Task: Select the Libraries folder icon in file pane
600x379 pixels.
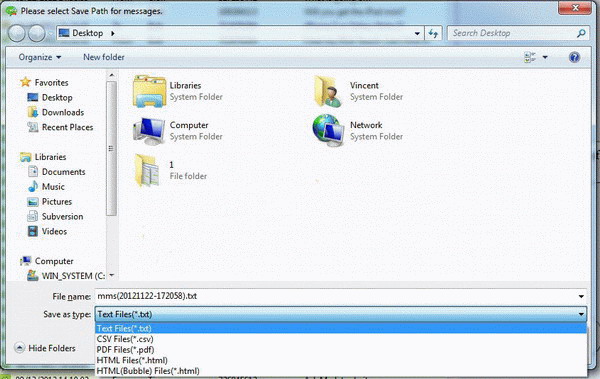Action: click(149, 91)
